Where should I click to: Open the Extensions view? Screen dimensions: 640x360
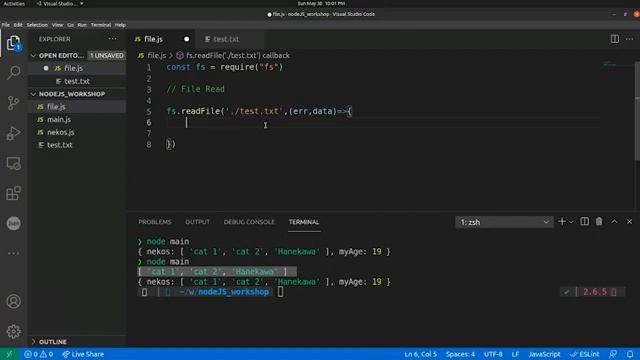click(x=13, y=193)
